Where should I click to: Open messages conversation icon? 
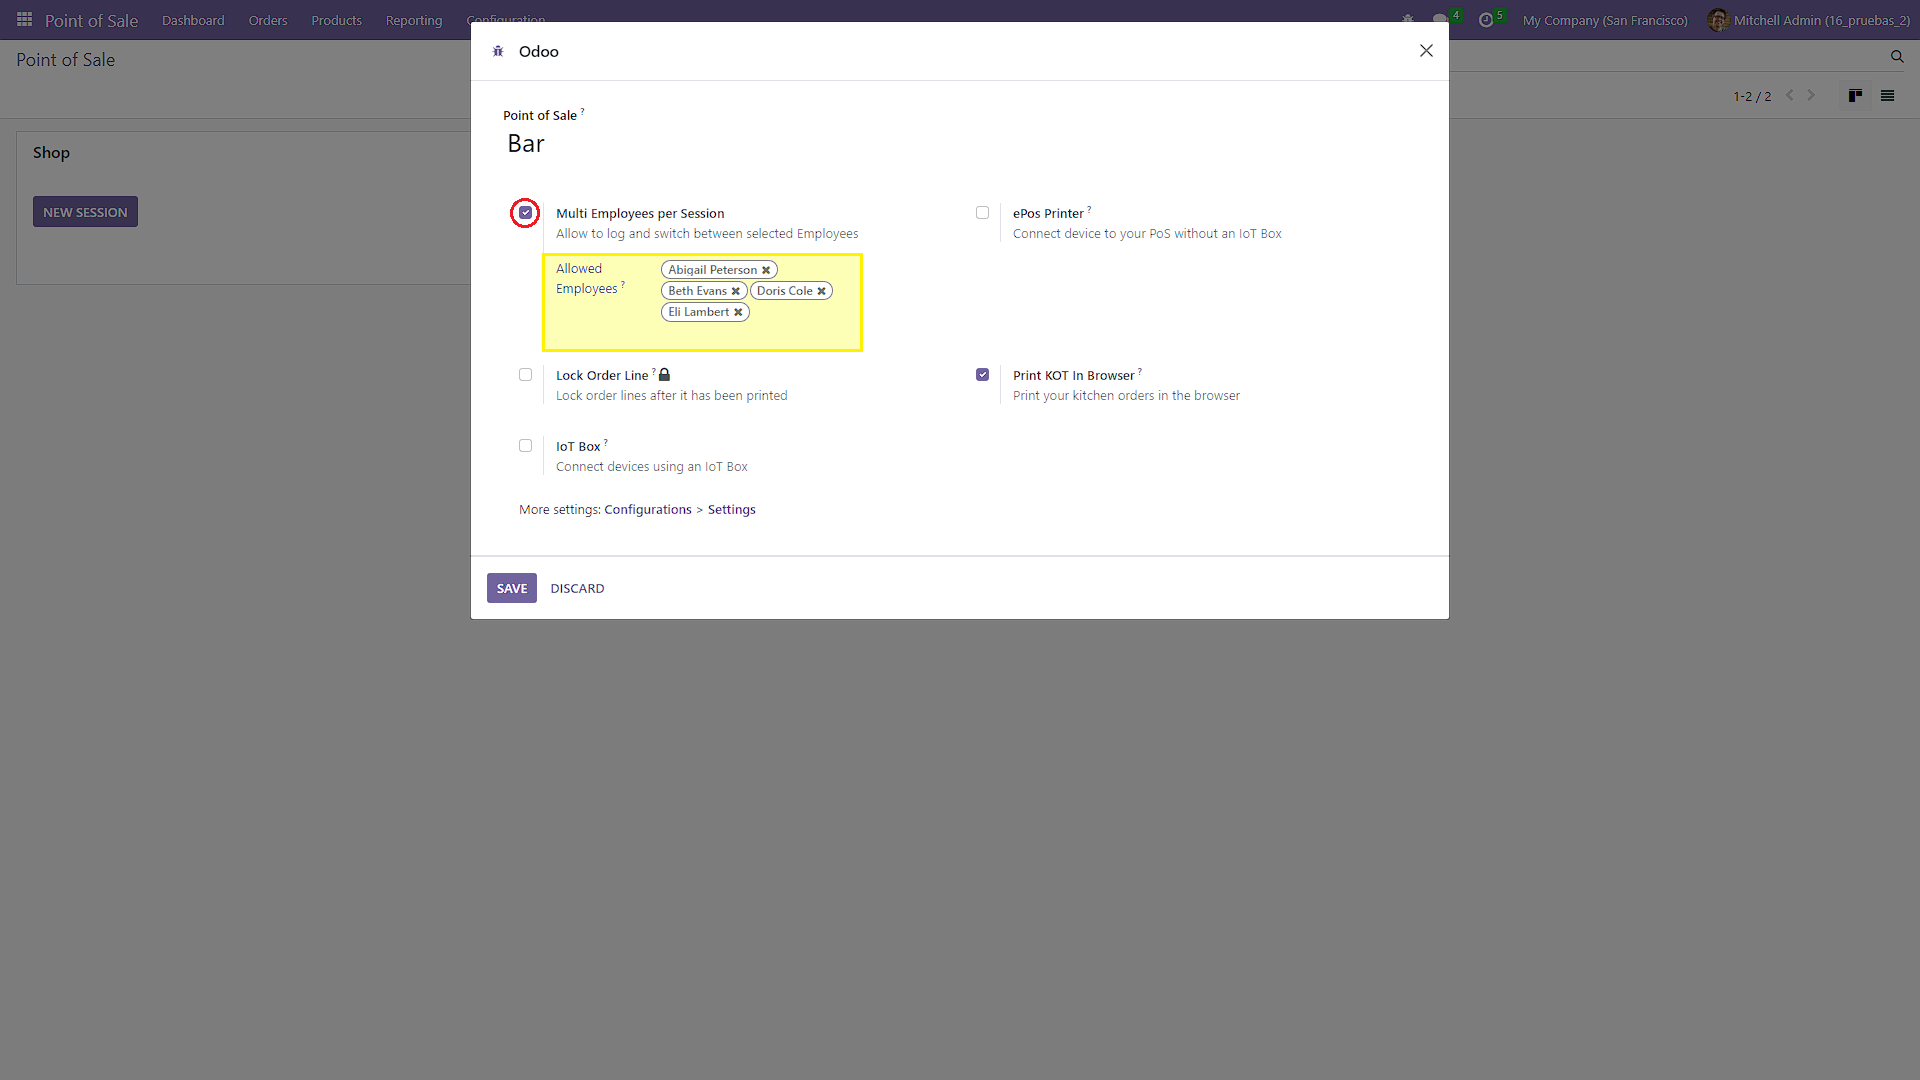(1441, 20)
